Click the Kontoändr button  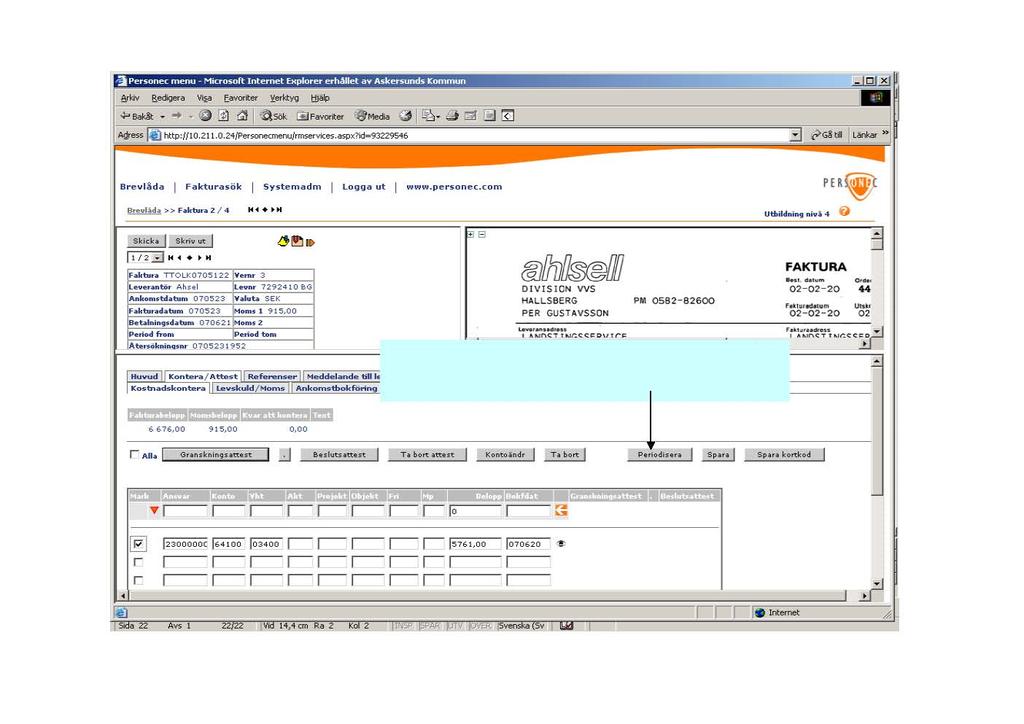click(x=505, y=454)
